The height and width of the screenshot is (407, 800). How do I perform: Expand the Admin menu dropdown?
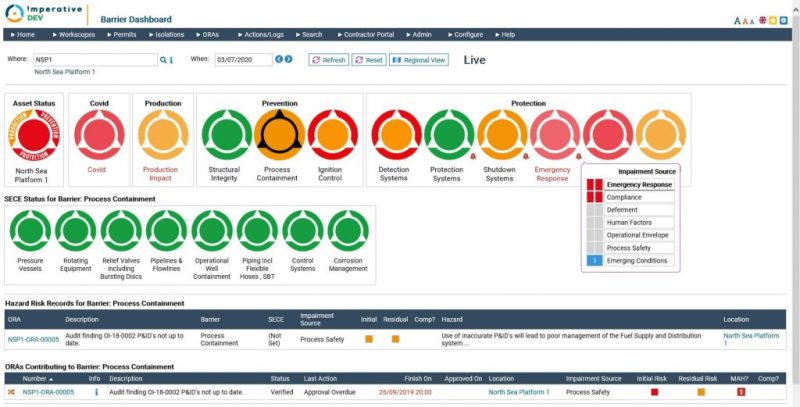418,34
